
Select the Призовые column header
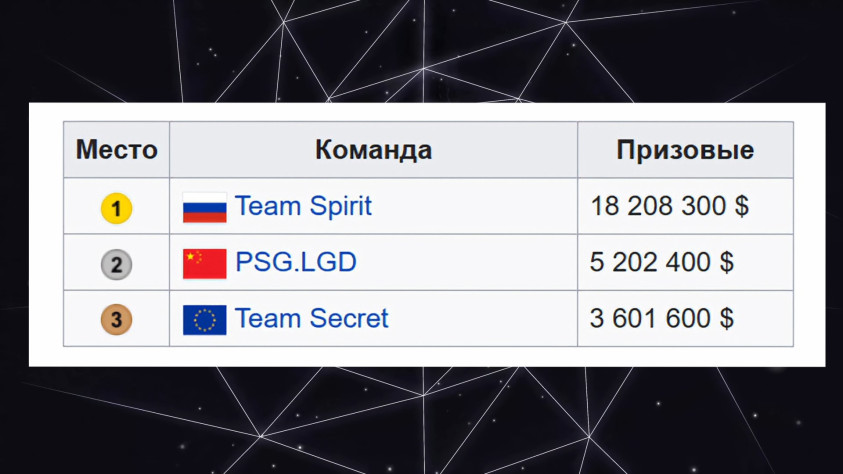click(685, 150)
